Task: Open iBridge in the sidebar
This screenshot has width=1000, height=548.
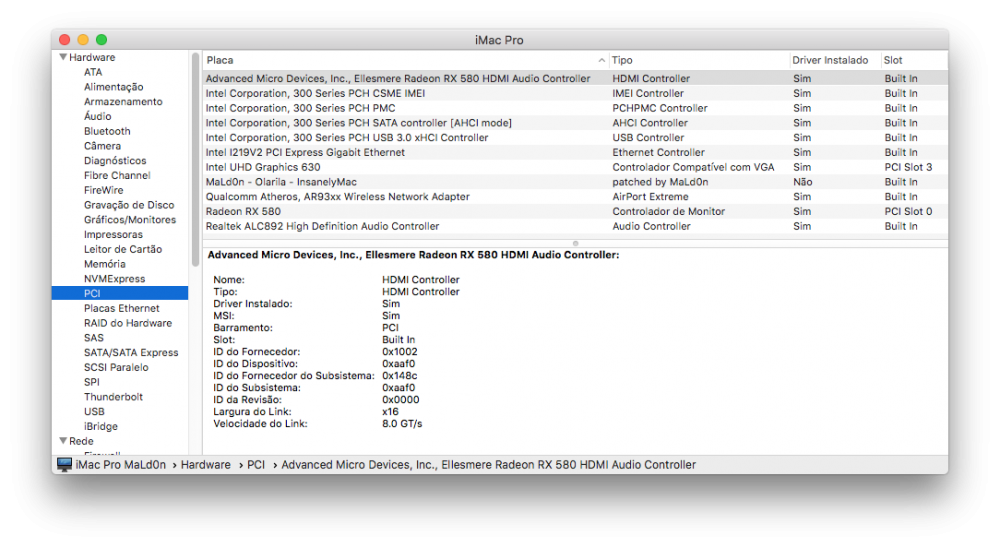Action: tap(101, 426)
